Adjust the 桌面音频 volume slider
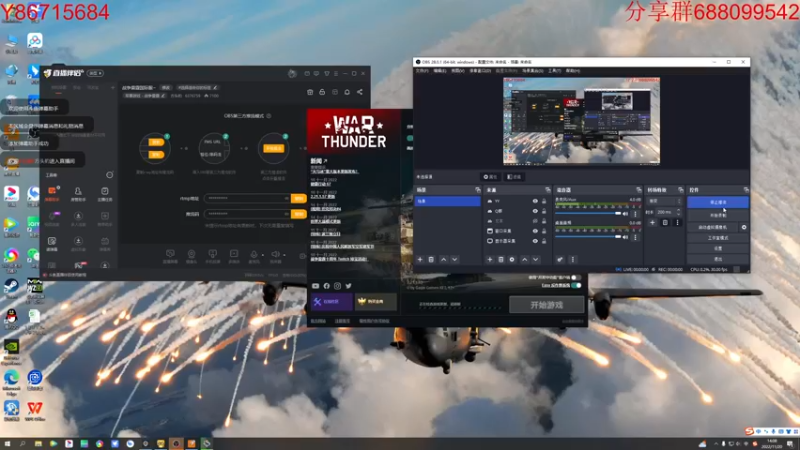Viewport: 800px width, 450px height. [x=588, y=236]
